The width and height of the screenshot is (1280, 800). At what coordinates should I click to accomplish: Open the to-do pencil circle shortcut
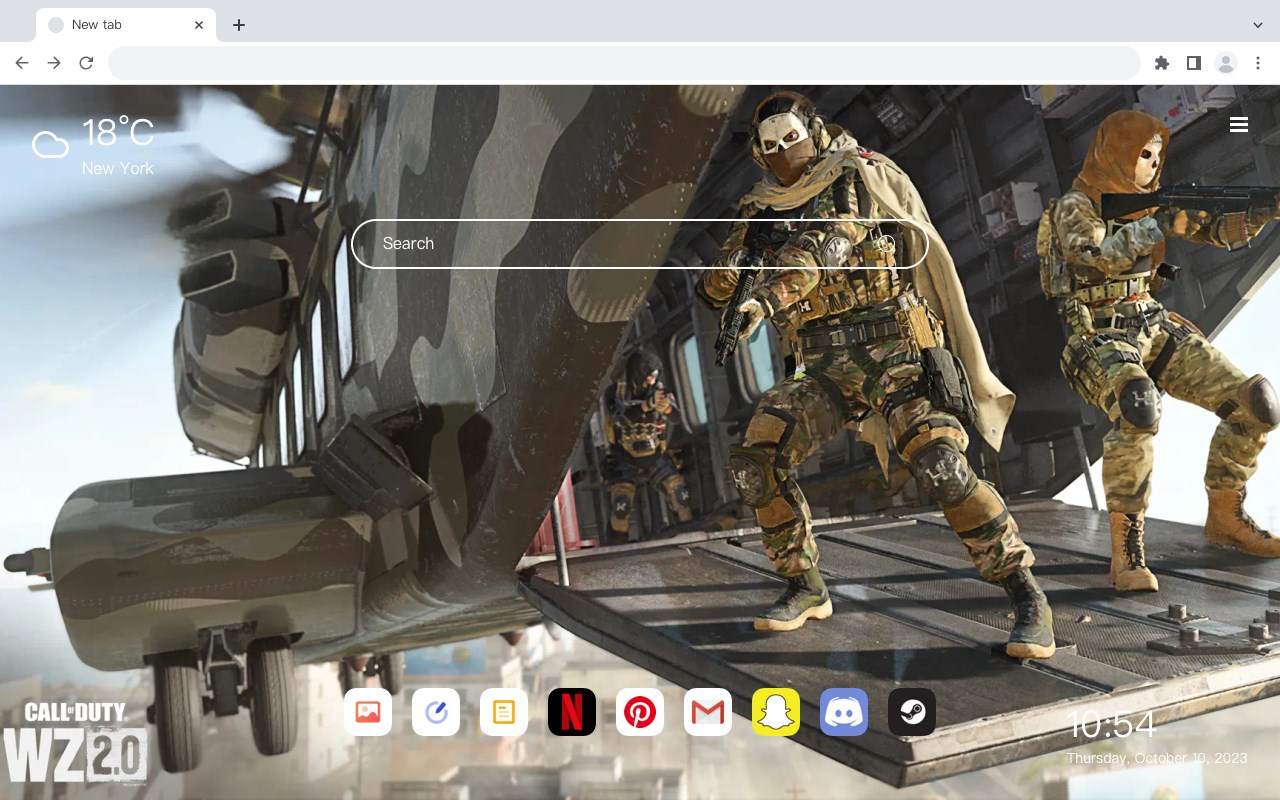coord(436,712)
